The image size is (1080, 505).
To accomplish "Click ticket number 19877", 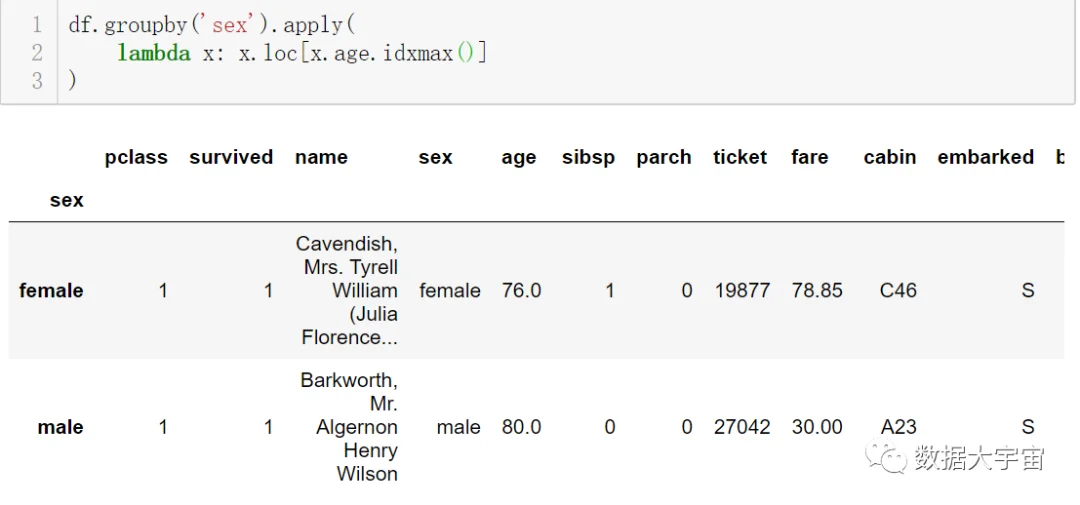I will pos(742,291).
